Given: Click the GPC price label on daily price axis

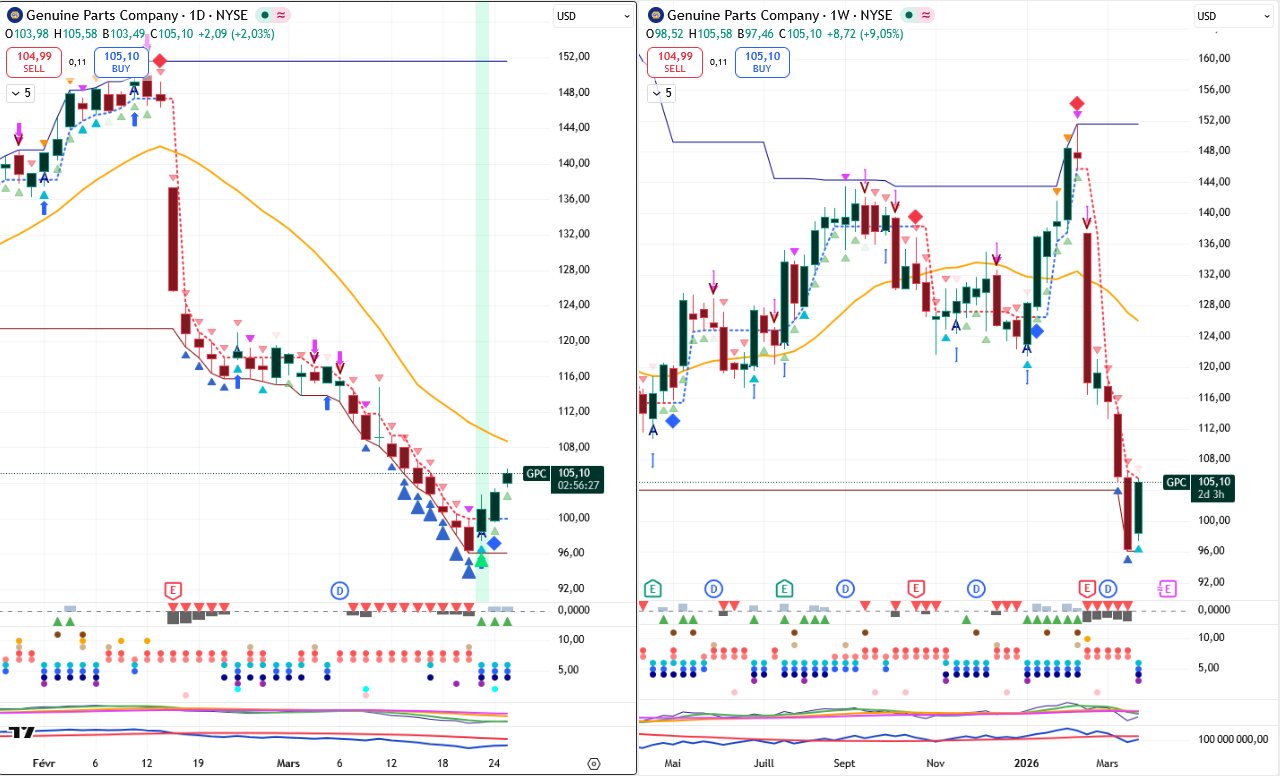Looking at the screenshot, I should tap(537, 474).
